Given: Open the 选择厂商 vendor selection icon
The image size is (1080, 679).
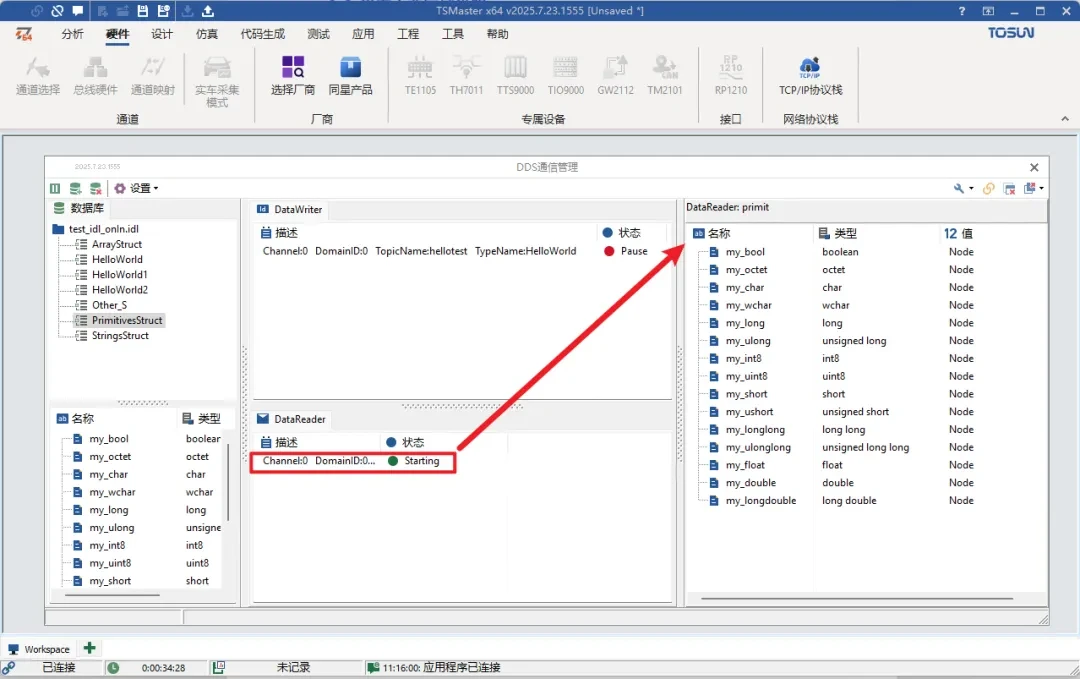Looking at the screenshot, I should click(x=292, y=74).
